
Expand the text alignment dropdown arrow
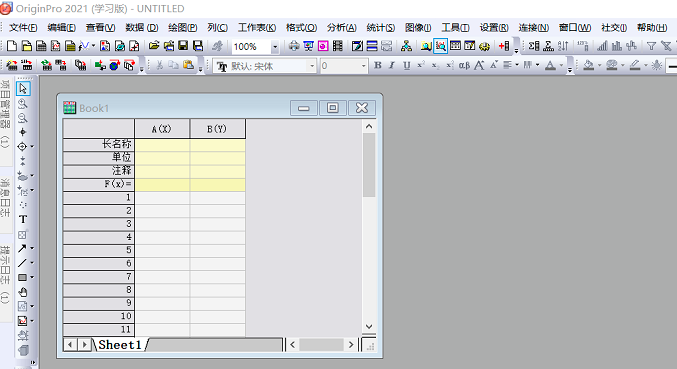point(517,65)
